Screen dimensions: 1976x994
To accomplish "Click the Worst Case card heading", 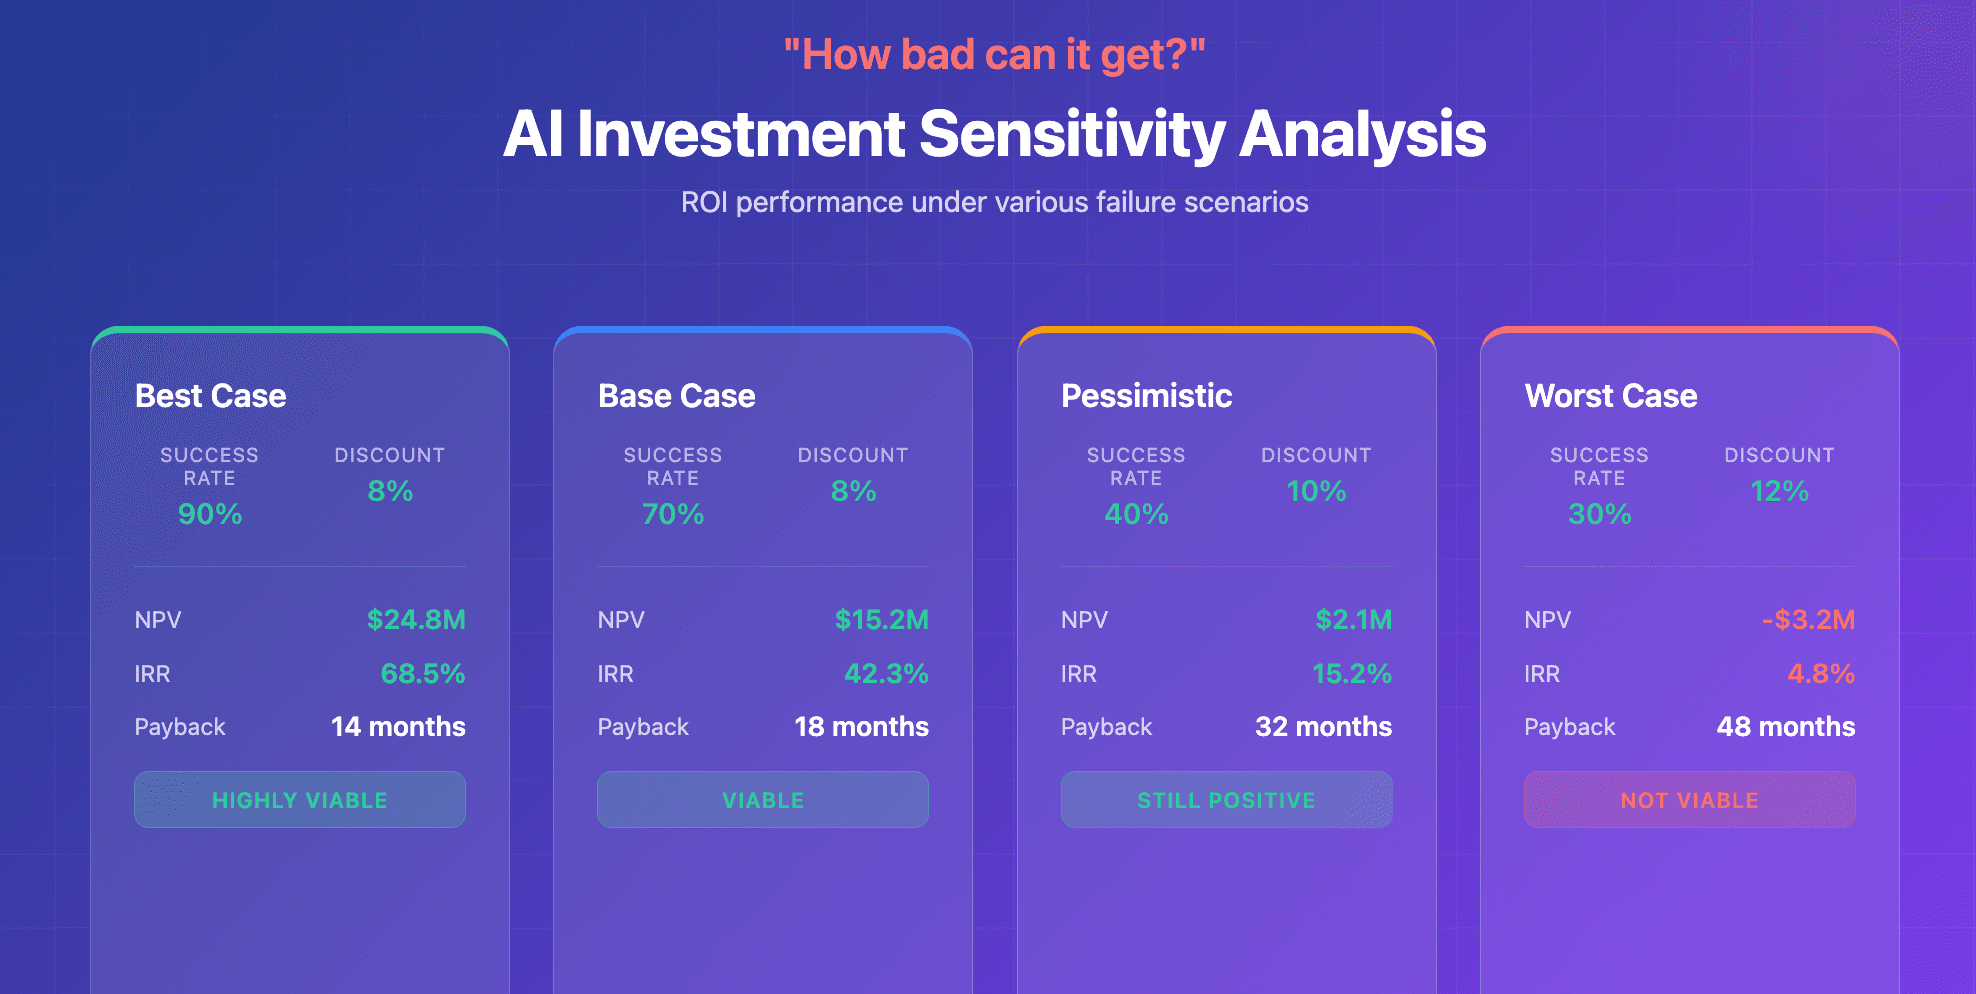I will point(1611,396).
